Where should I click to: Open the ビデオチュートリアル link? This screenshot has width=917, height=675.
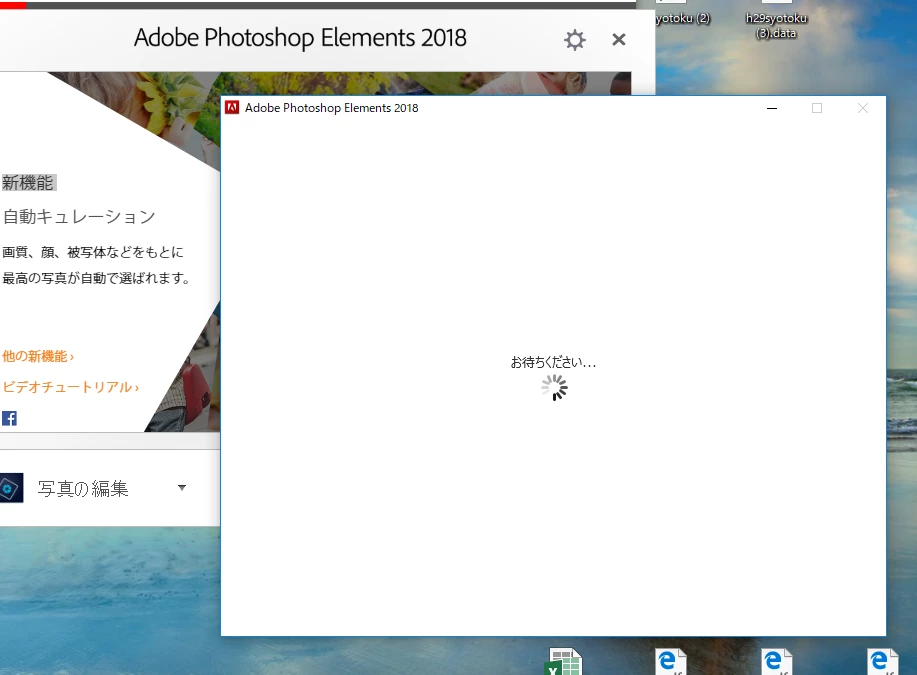[x=71, y=387]
